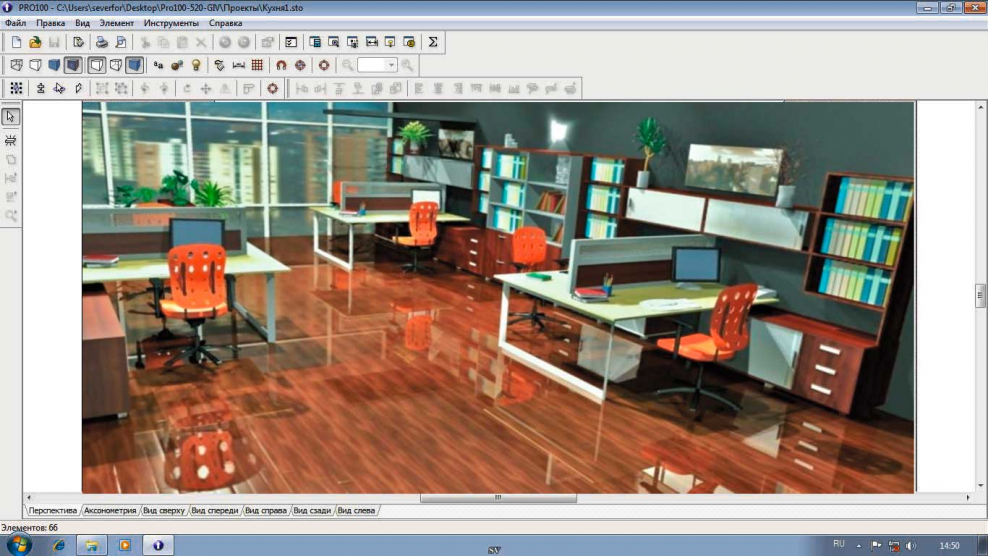Toggle the textured shaded view mode button
This screenshot has width=988, height=556.
pos(73,65)
